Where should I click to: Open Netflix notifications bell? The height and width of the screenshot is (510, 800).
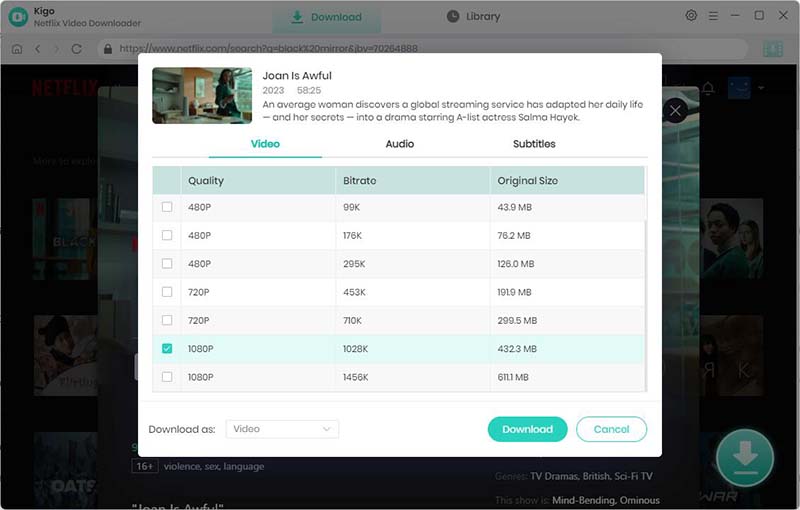(708, 88)
